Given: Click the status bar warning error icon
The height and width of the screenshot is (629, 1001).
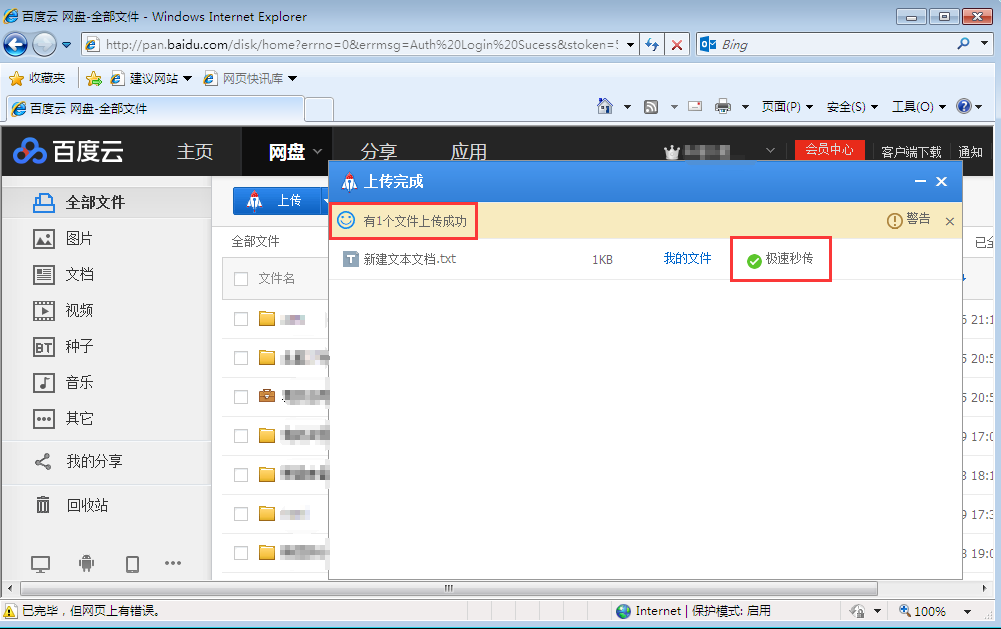Looking at the screenshot, I should point(10,611).
